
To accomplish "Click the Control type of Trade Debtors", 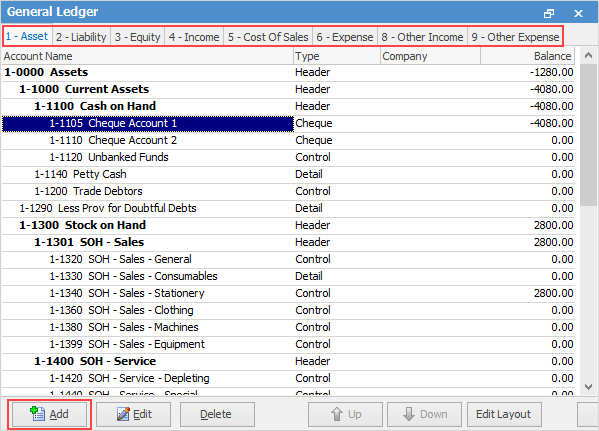I will [x=312, y=191].
